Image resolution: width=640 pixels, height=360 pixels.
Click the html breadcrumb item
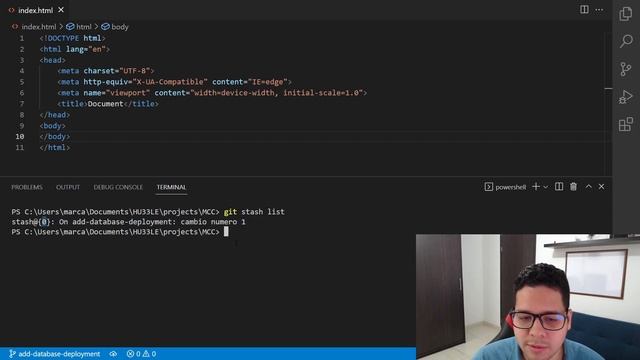tap(79, 27)
